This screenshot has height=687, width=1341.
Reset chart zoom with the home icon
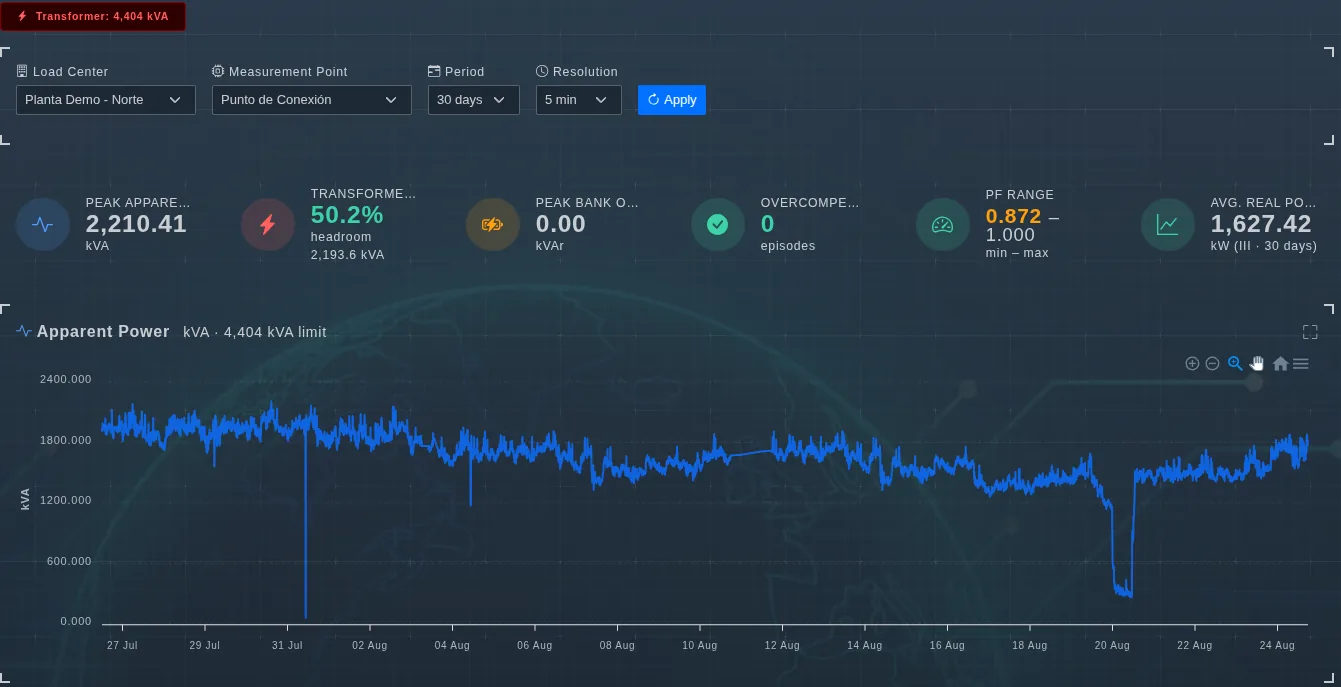click(x=1280, y=364)
